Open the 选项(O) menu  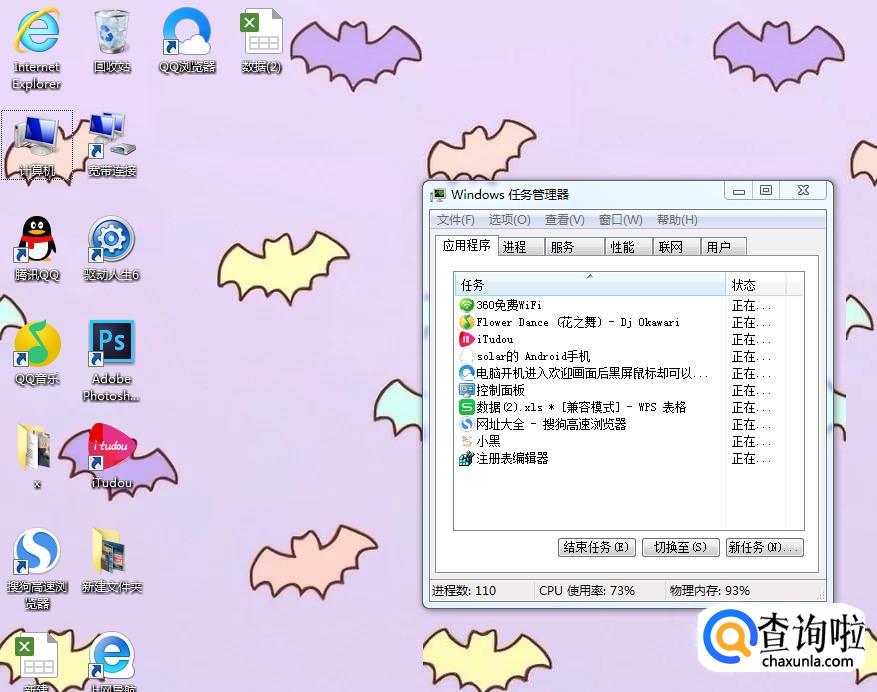tap(509, 220)
